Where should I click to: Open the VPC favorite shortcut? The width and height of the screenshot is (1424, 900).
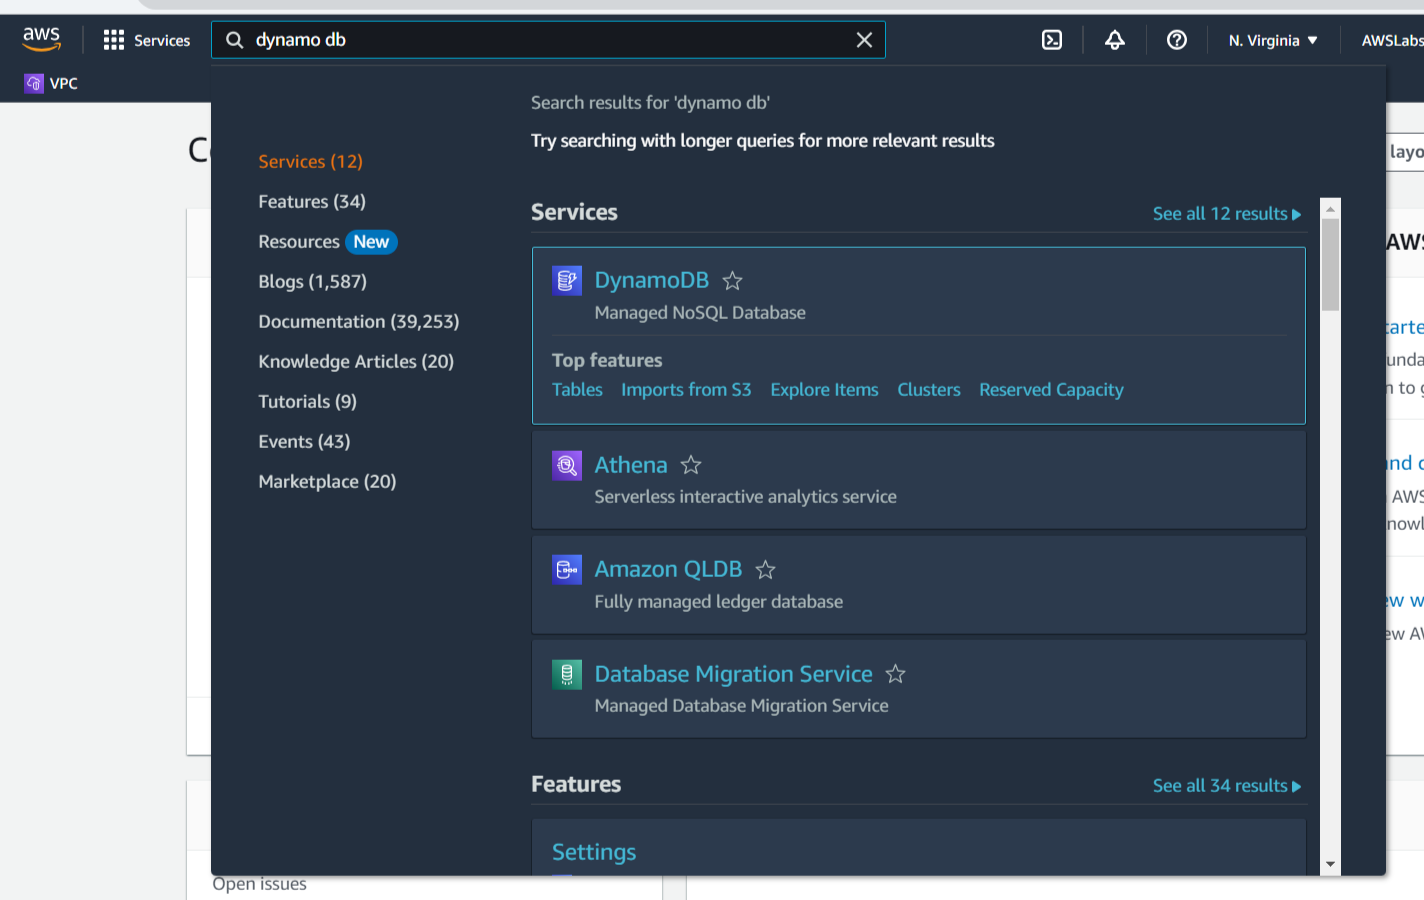tap(51, 83)
